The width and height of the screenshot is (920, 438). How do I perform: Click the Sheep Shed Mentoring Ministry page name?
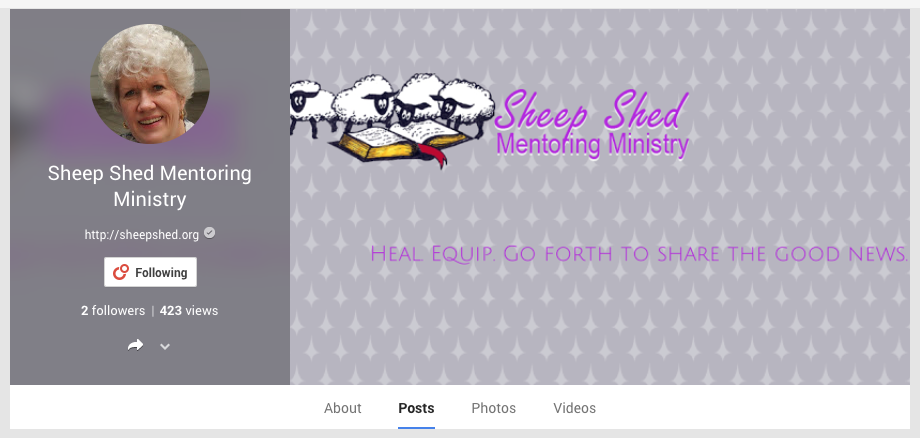click(x=150, y=186)
